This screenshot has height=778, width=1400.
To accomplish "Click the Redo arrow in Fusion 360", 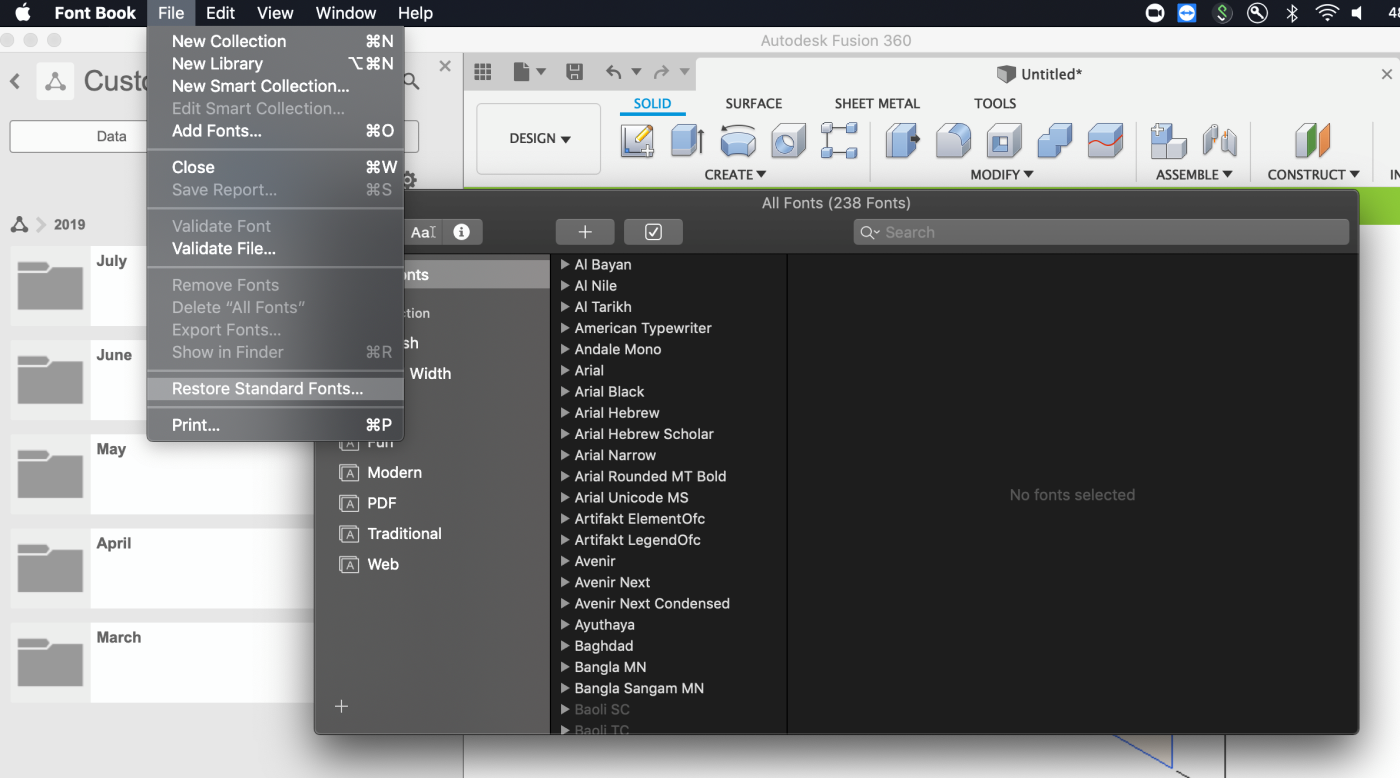I will click(x=661, y=71).
